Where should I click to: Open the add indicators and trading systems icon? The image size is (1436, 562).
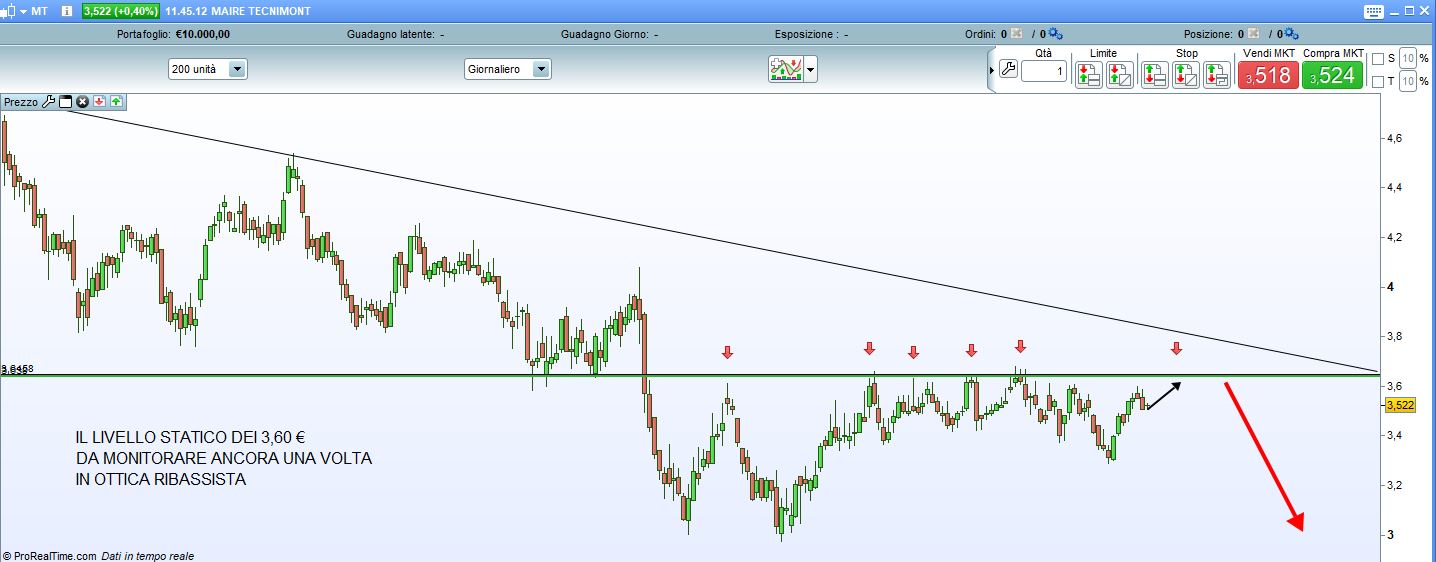pyautogui.click(x=785, y=69)
